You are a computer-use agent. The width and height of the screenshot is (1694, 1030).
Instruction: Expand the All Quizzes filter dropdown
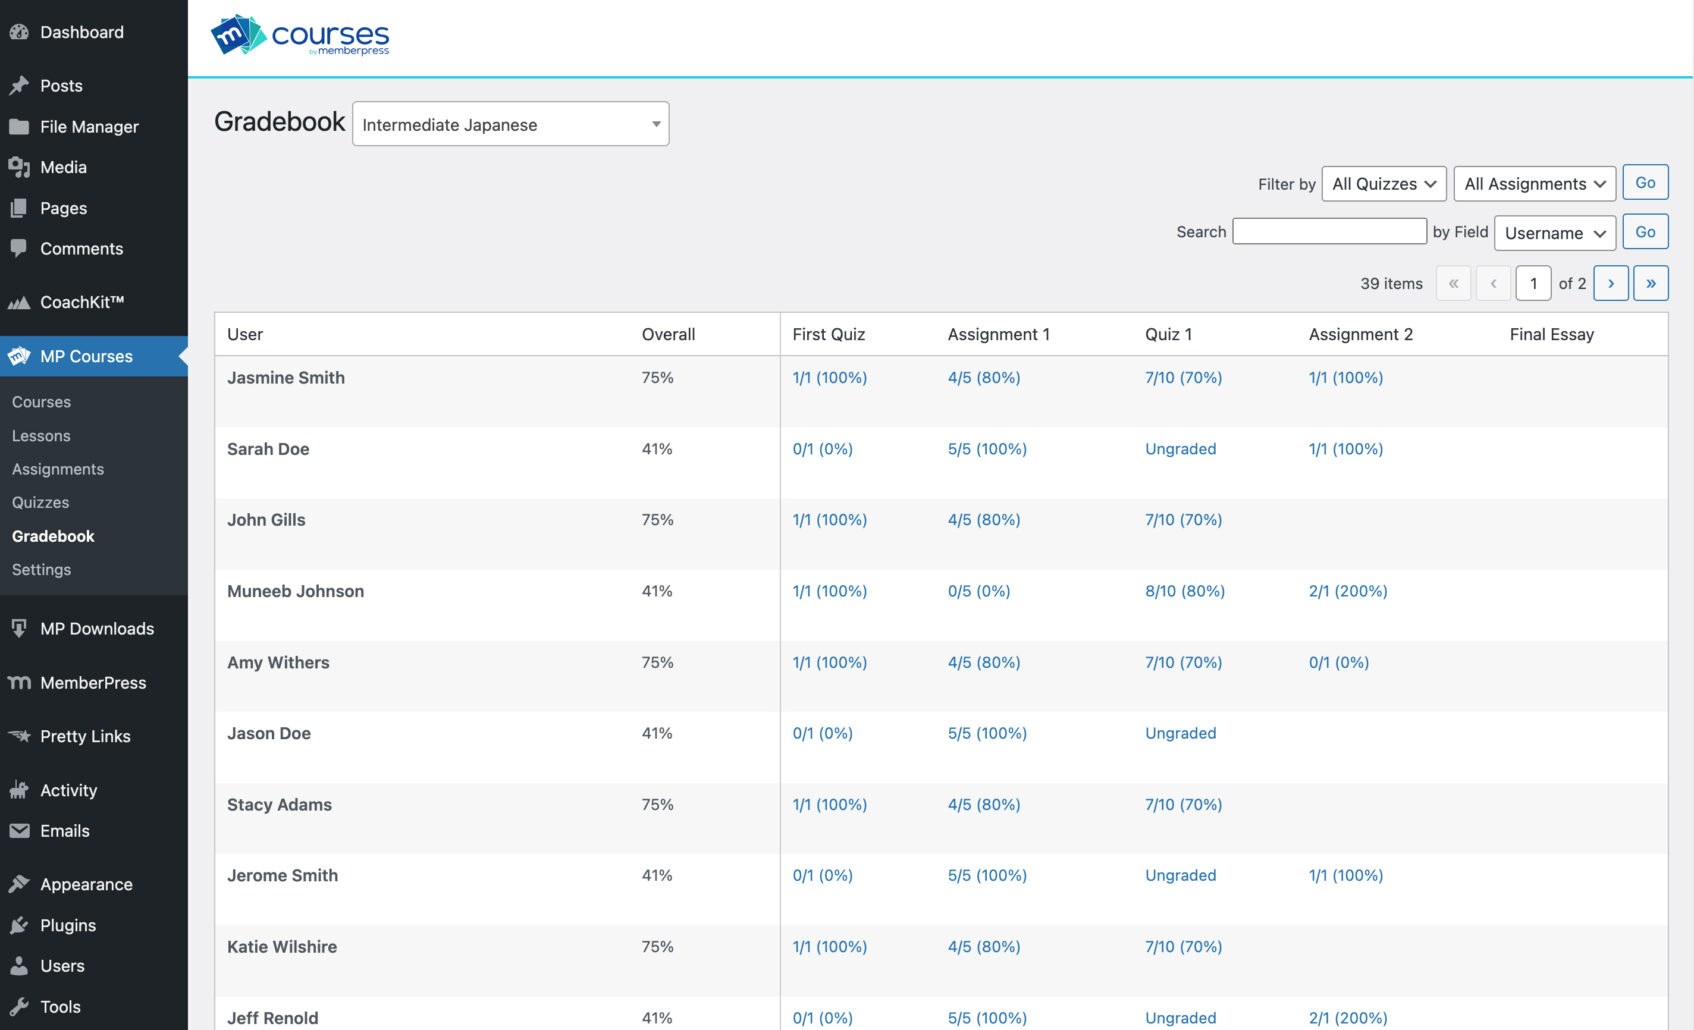pos(1383,183)
